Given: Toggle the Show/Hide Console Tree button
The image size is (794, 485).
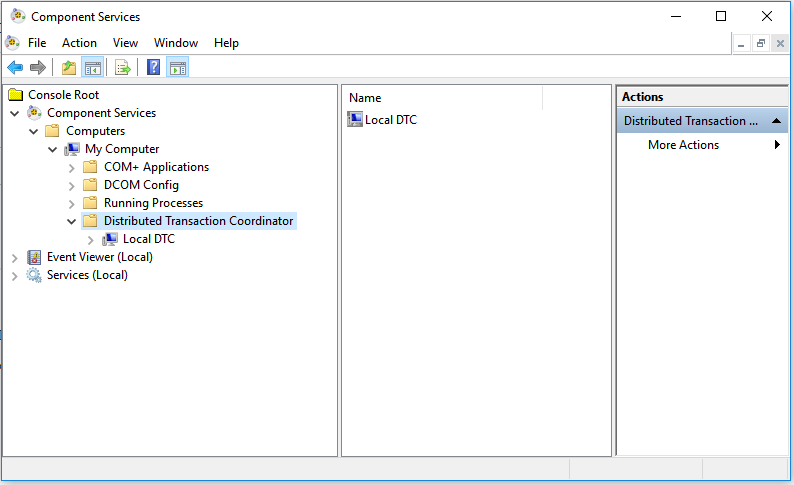Looking at the screenshot, I should [93, 67].
